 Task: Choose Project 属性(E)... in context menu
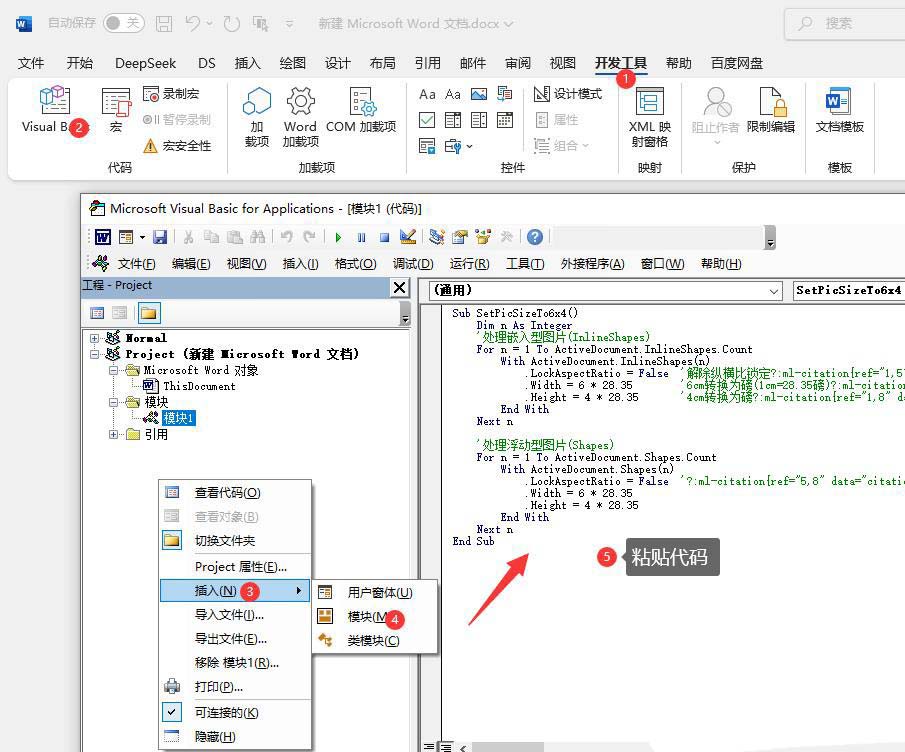[235, 567]
